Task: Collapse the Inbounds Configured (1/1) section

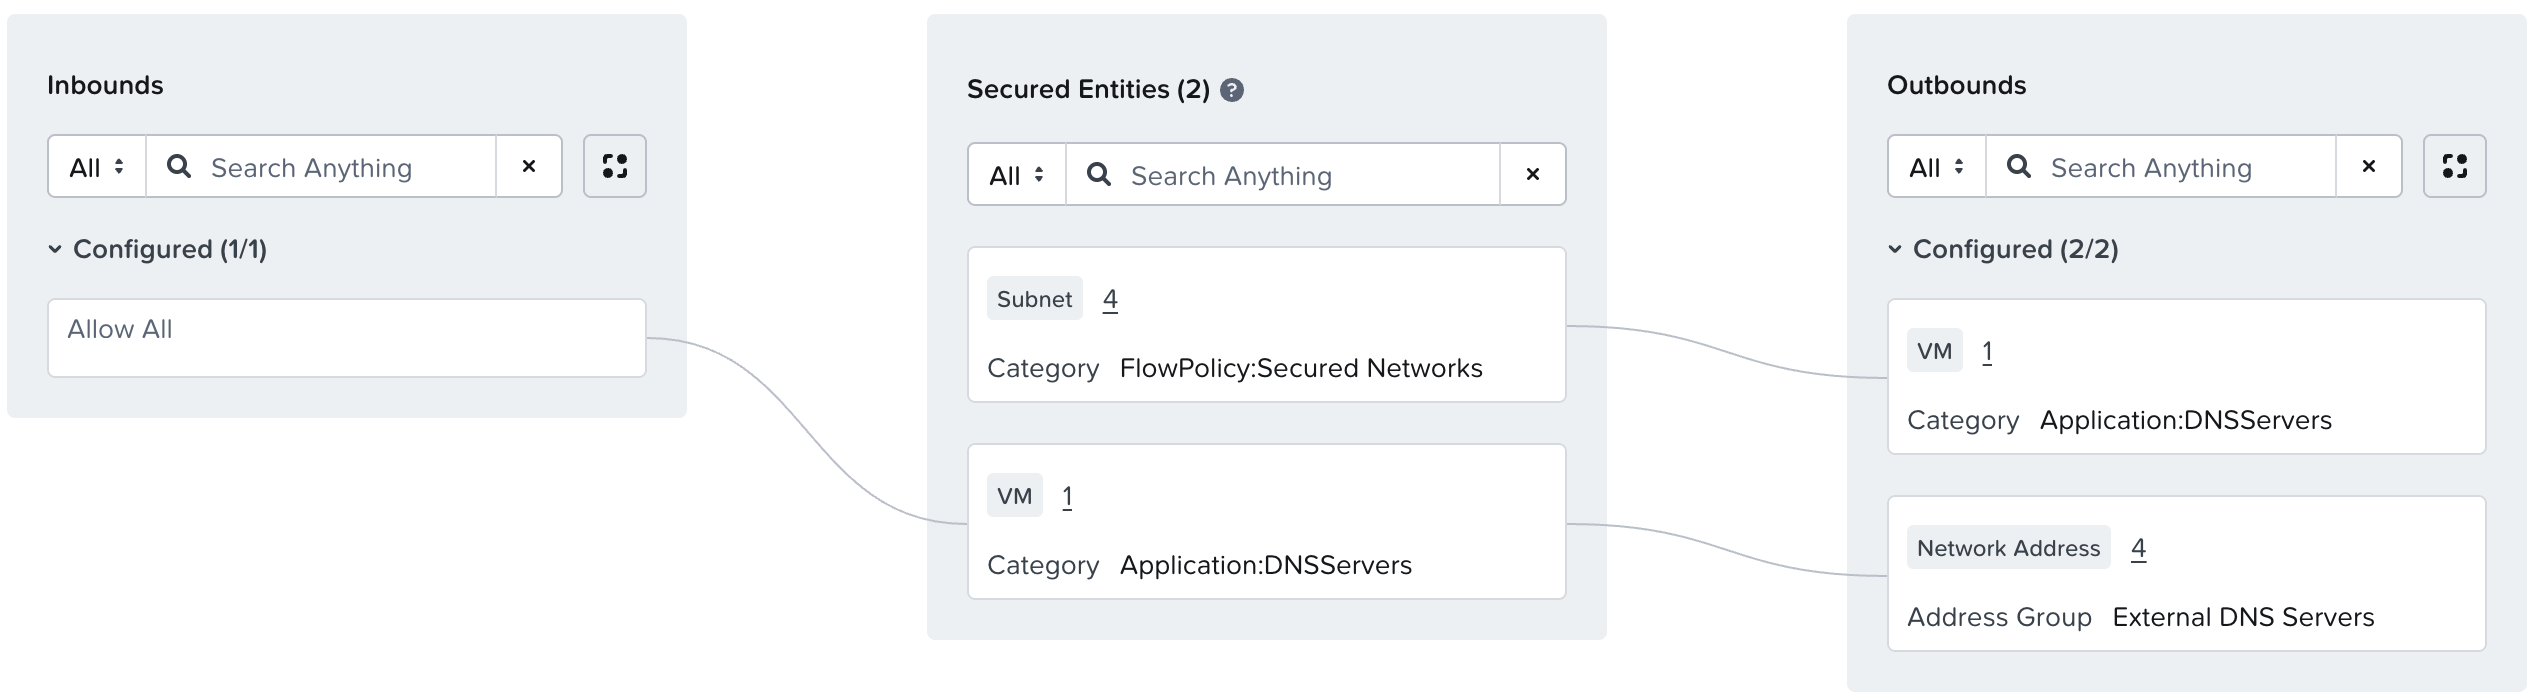Action: pyautogui.click(x=55, y=249)
